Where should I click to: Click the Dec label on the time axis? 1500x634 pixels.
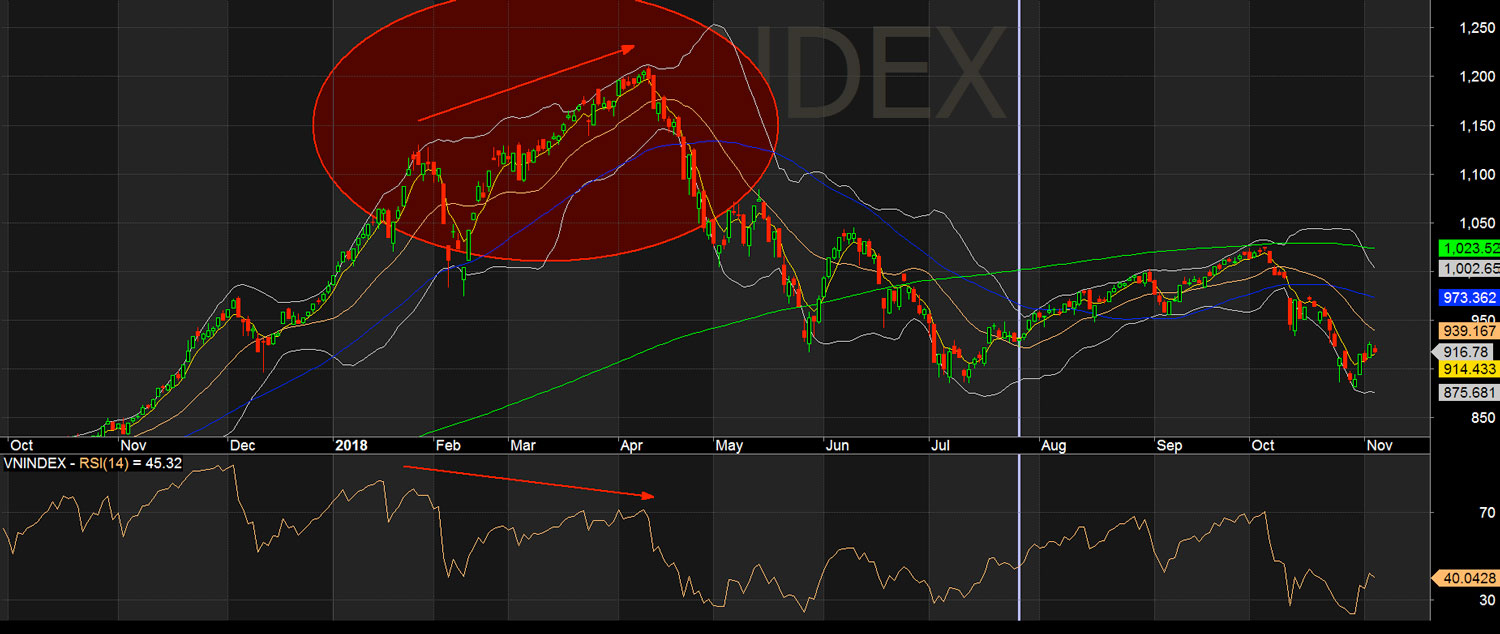(242, 445)
